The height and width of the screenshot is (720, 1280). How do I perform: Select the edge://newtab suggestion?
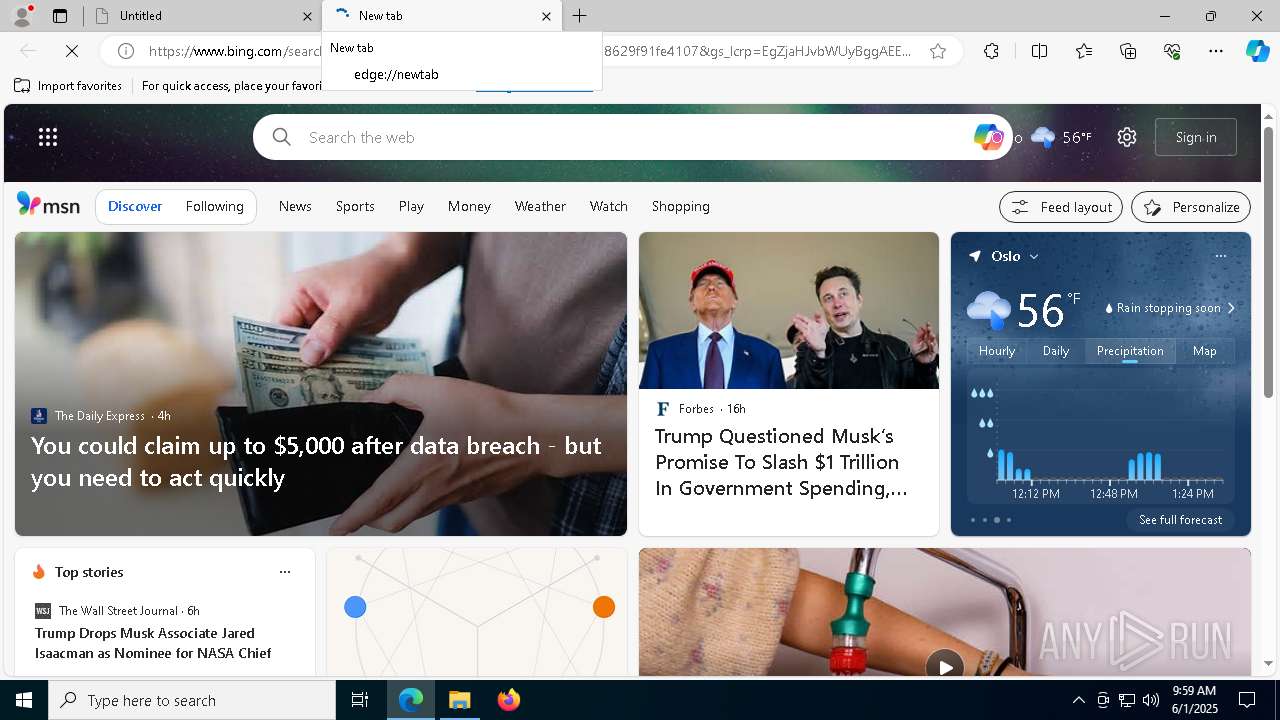click(462, 74)
